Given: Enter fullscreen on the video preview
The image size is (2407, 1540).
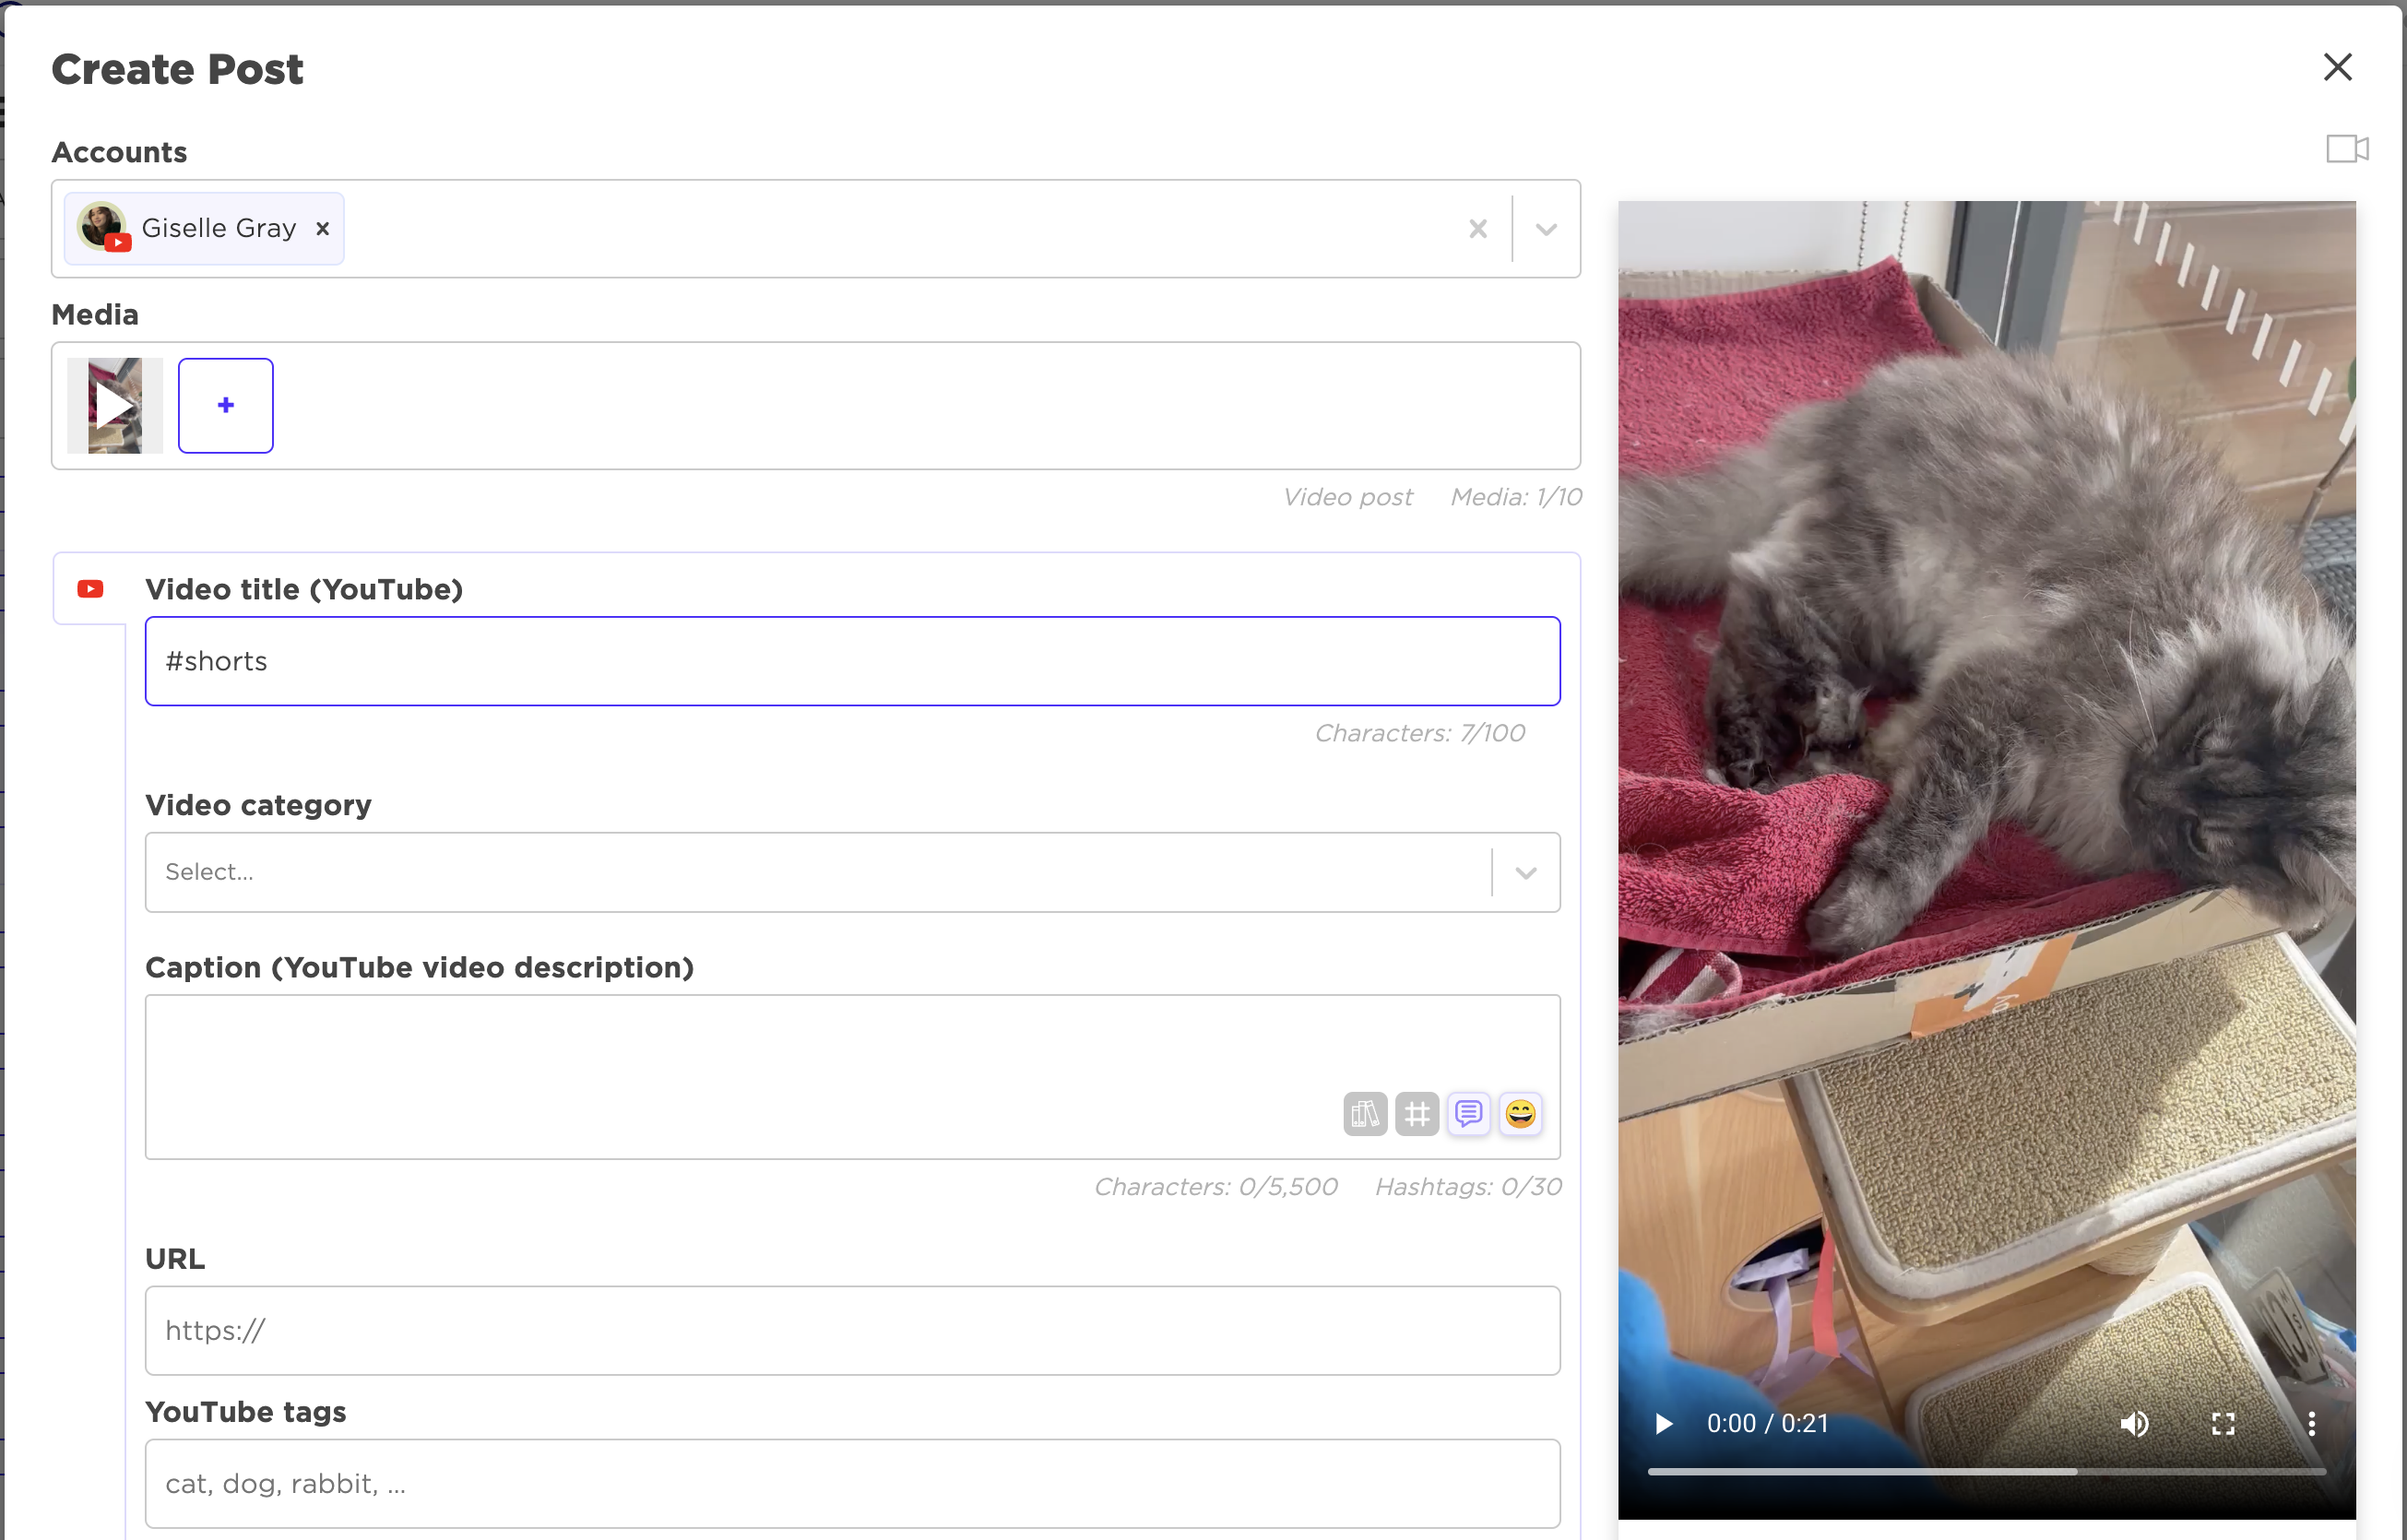Looking at the screenshot, I should (x=2222, y=1423).
